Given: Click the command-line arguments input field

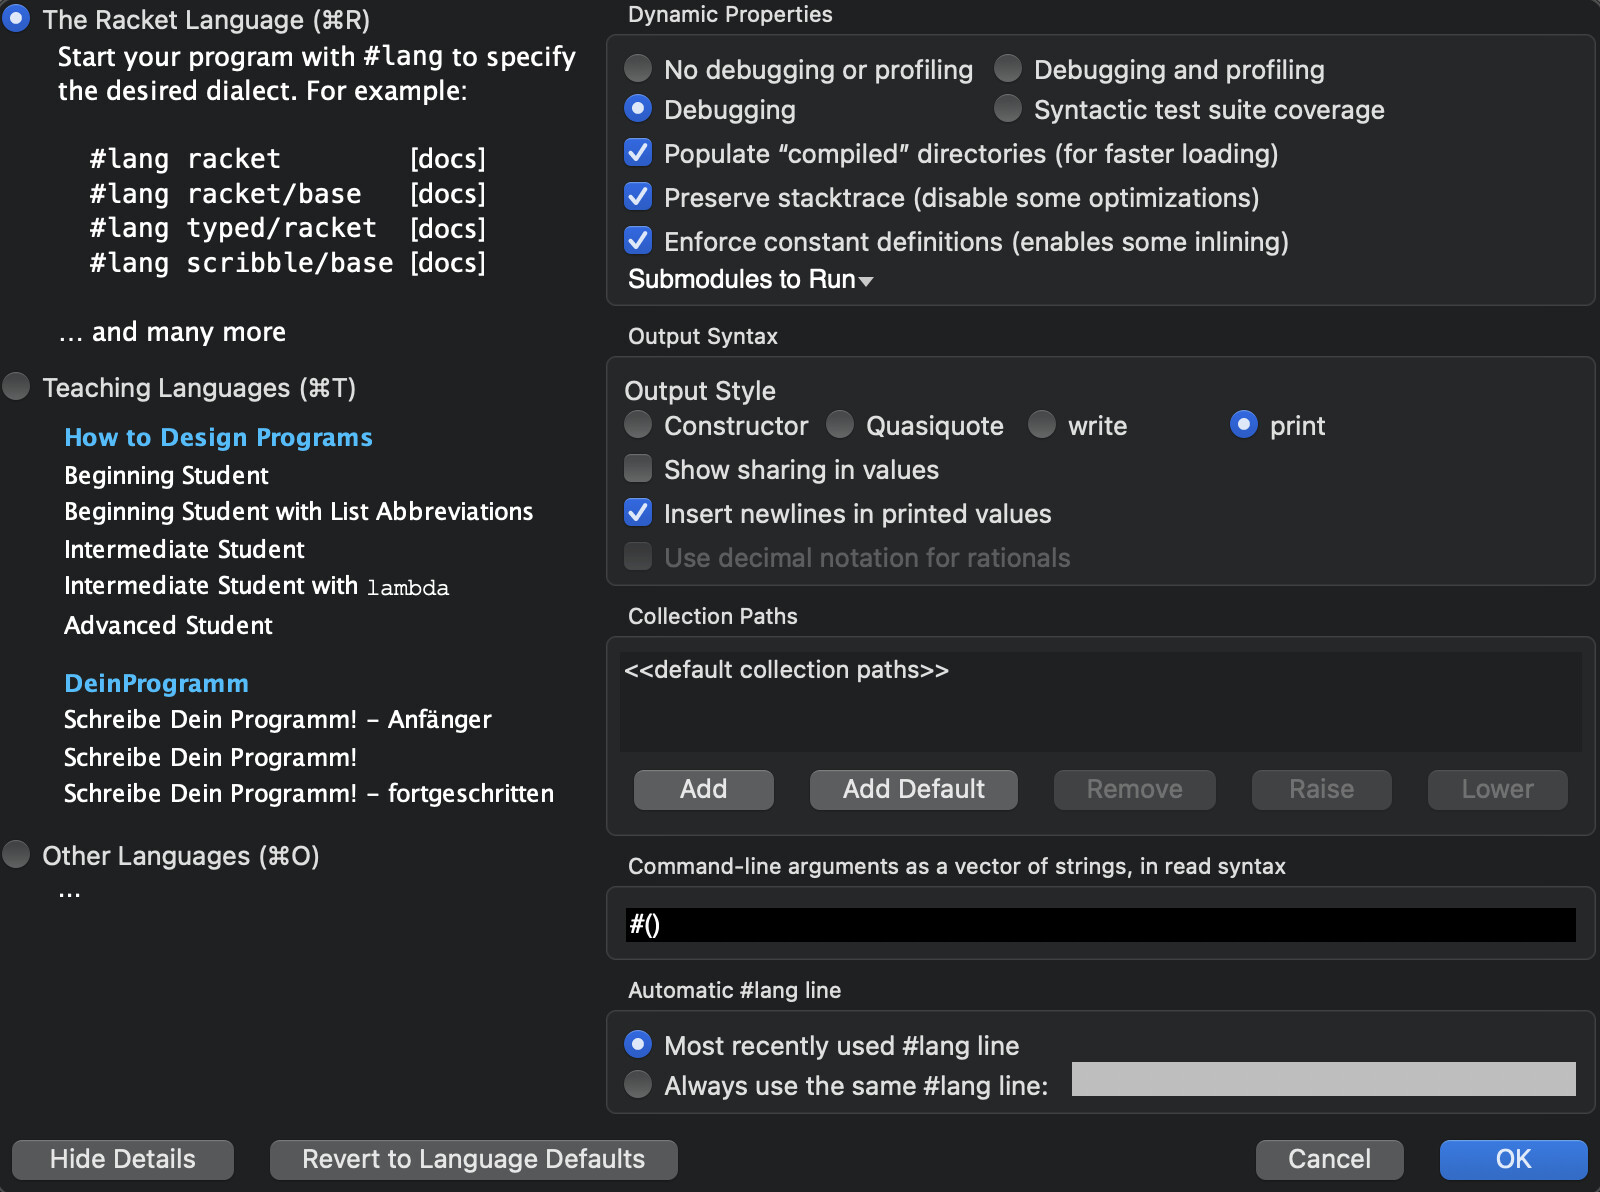Looking at the screenshot, I should pyautogui.click(x=1100, y=925).
